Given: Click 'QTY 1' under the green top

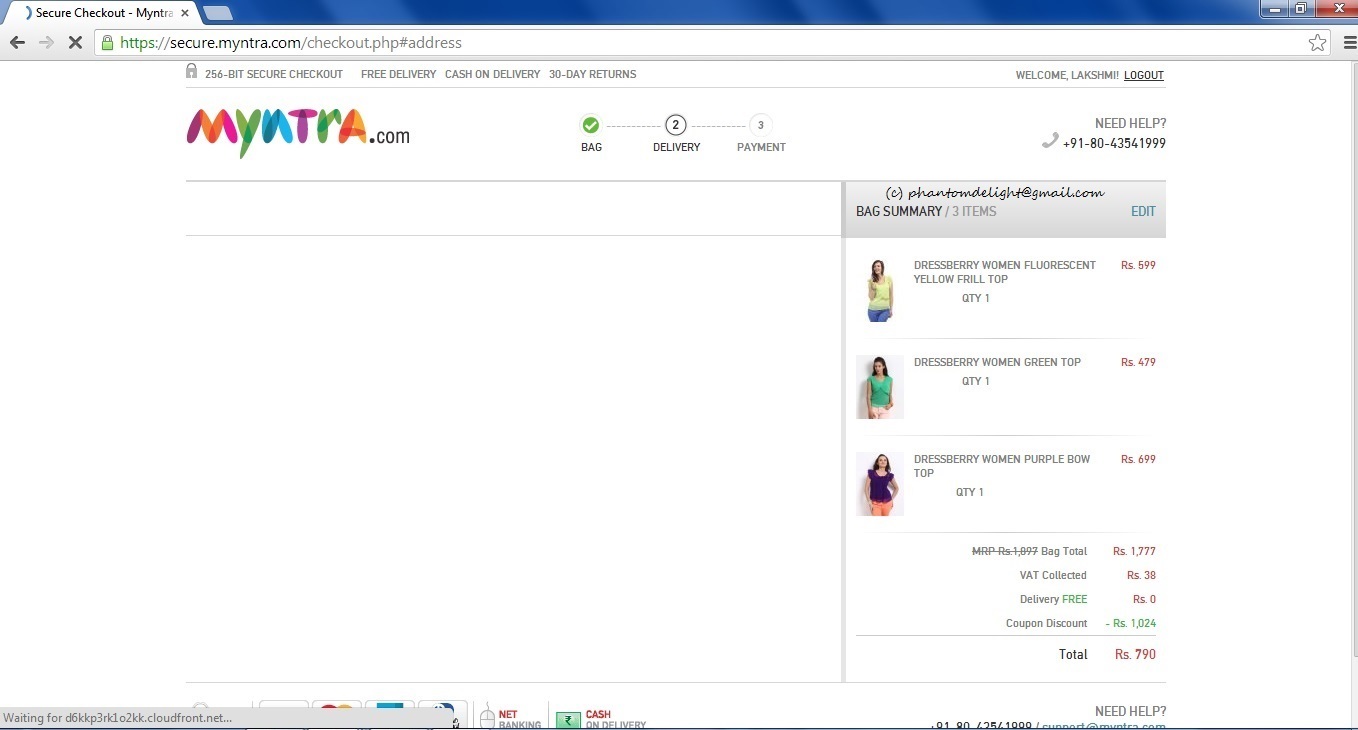Looking at the screenshot, I should pos(976,381).
